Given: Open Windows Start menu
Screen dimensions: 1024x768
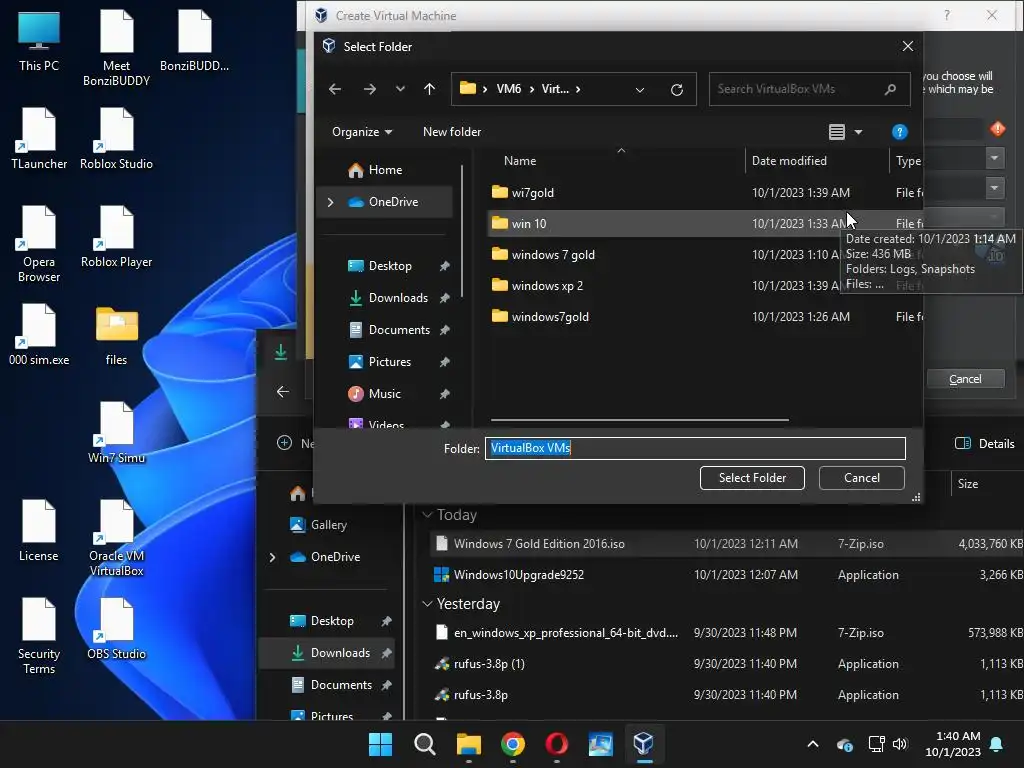Looking at the screenshot, I should (380, 744).
